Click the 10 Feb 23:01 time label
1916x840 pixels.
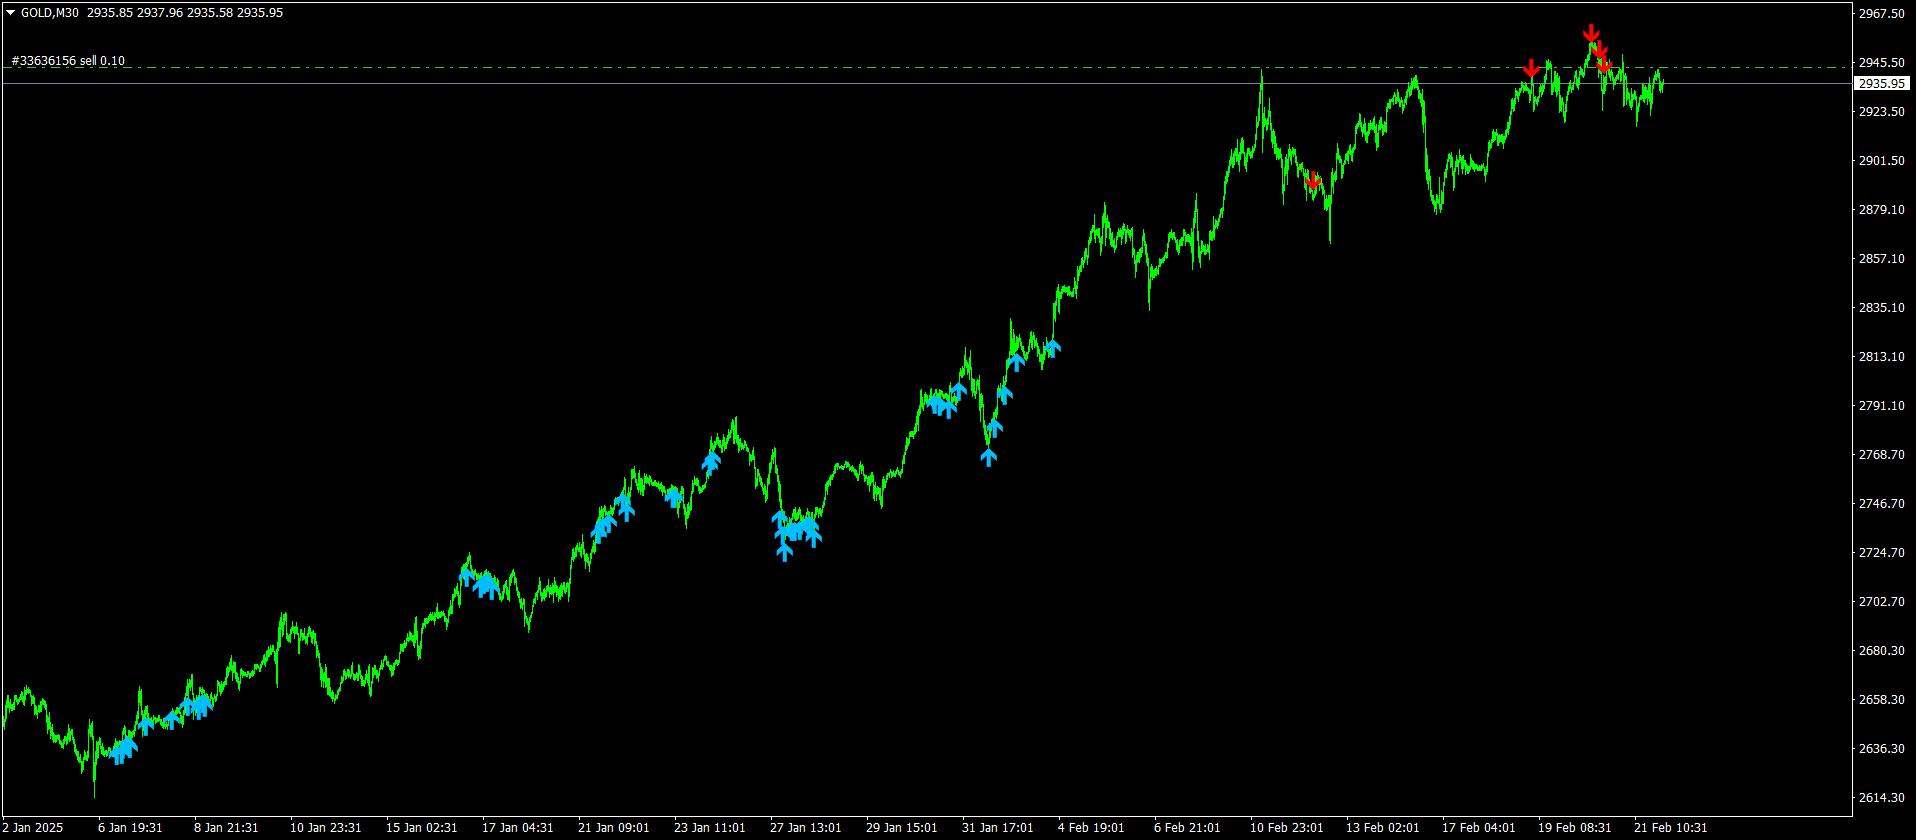click(1287, 828)
